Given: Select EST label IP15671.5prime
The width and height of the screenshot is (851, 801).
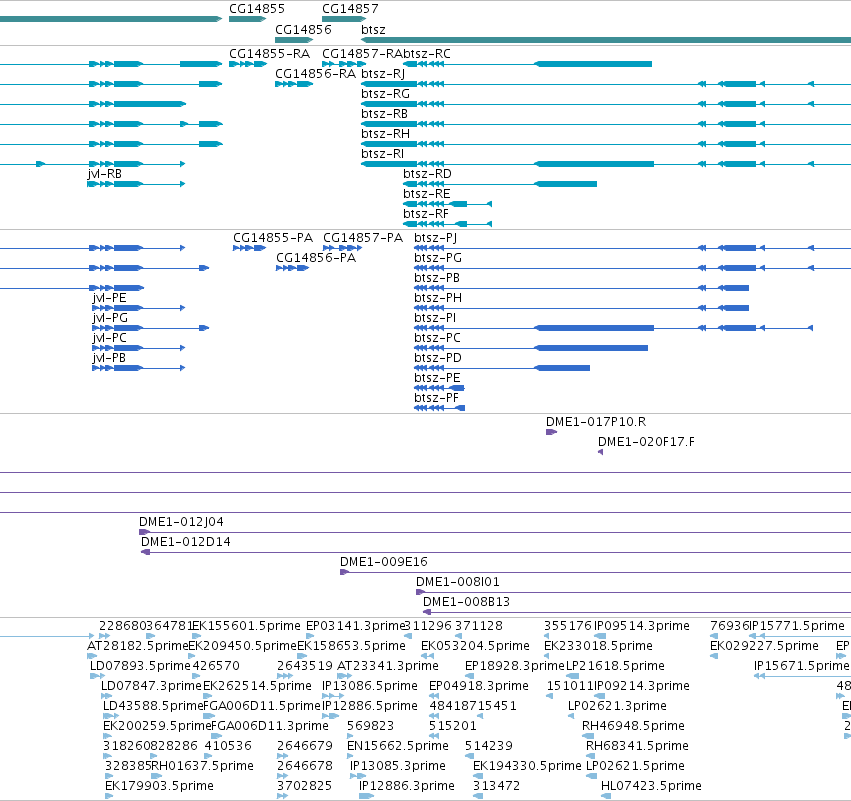Looking at the screenshot, I should pyautogui.click(x=802, y=666).
